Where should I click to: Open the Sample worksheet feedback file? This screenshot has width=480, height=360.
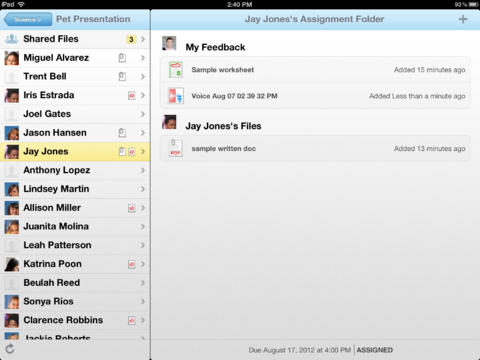[x=316, y=70]
